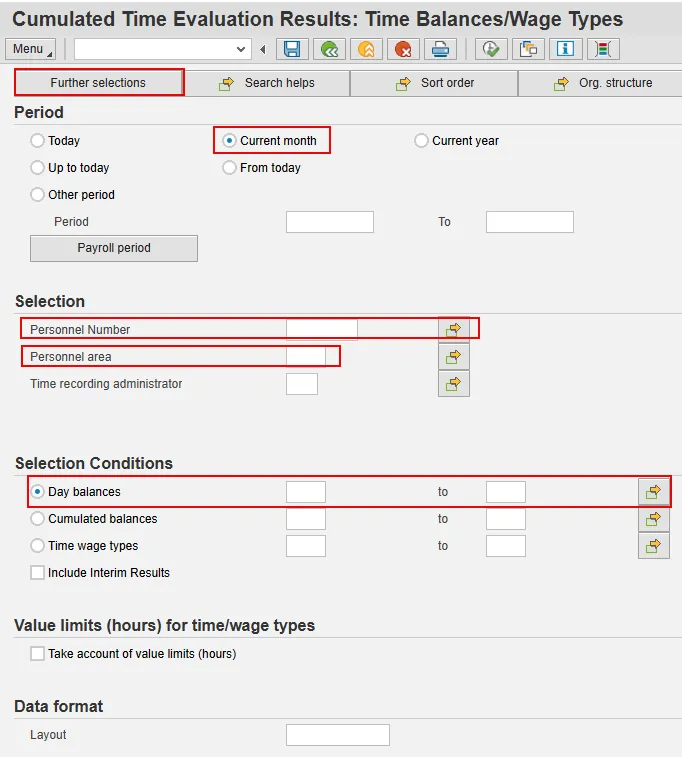Click the Time wage types to field
This screenshot has width=682, height=757.
click(506, 546)
